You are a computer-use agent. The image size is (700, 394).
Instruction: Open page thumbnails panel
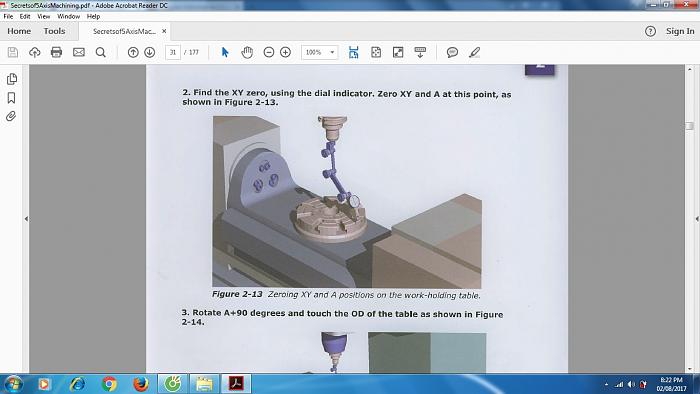tap(12, 79)
